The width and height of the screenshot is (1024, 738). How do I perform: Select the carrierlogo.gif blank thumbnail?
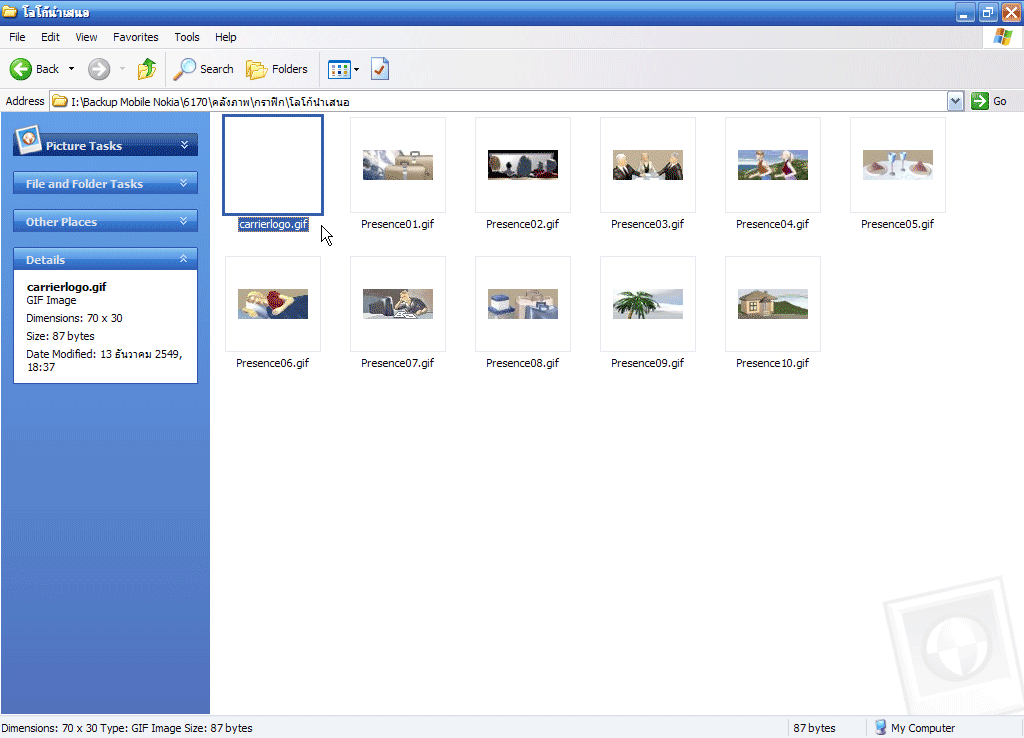click(273, 165)
